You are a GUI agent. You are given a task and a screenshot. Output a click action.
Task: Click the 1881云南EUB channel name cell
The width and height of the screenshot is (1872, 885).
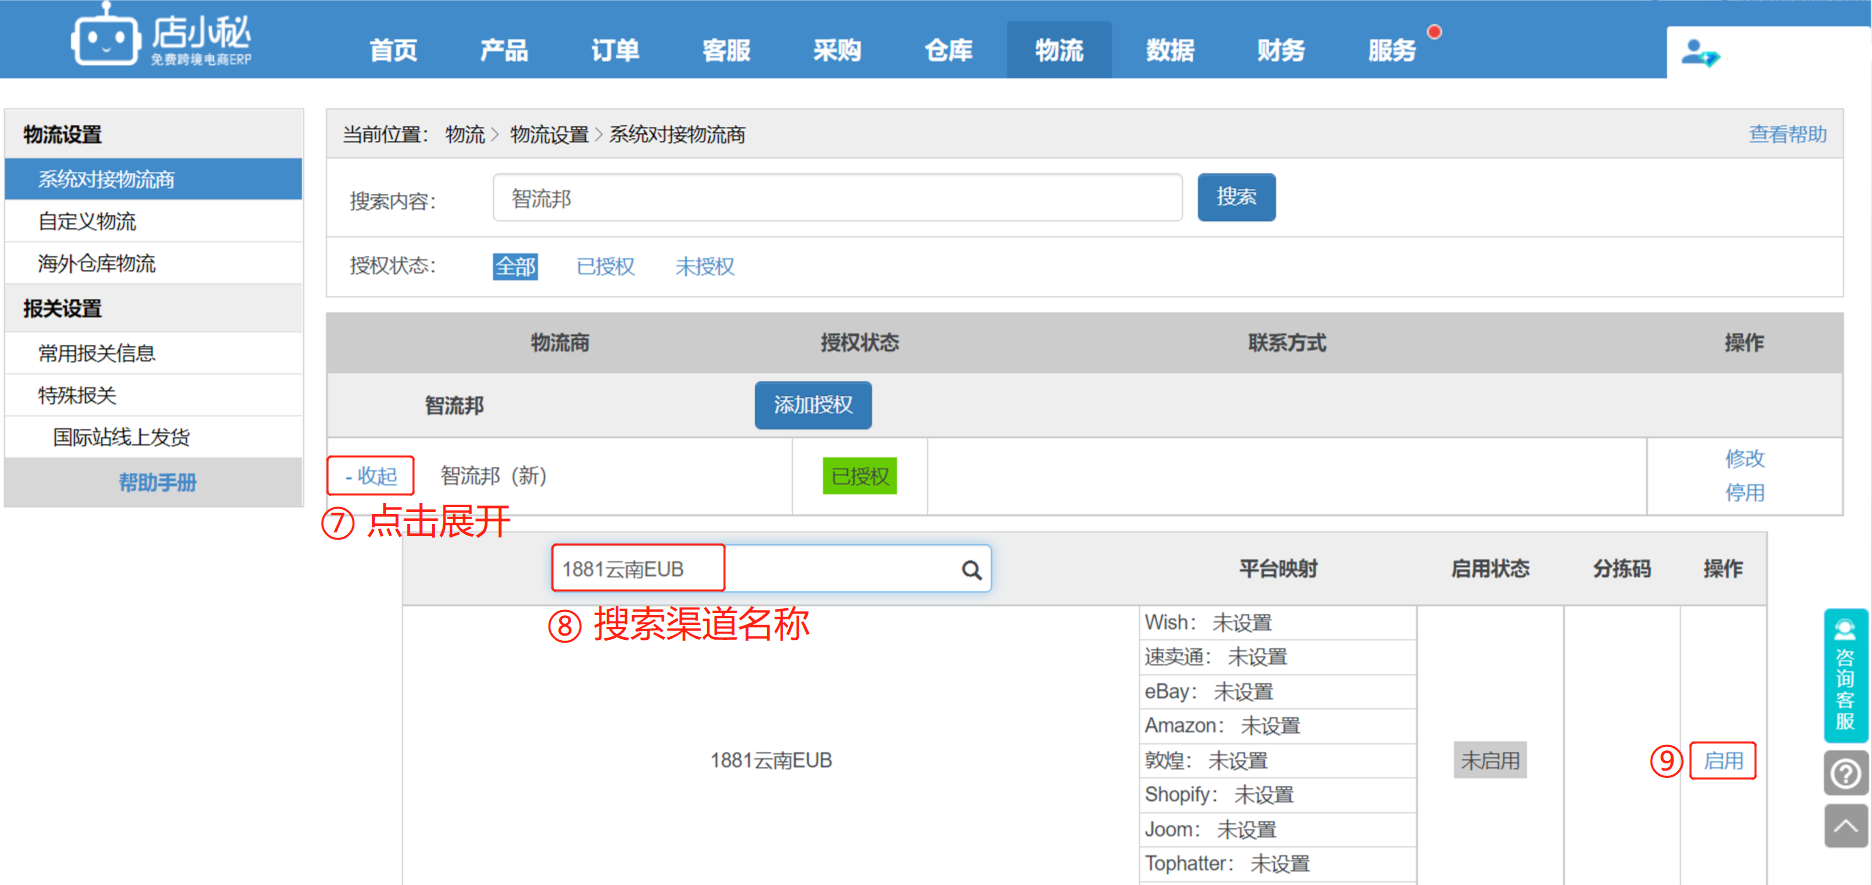pyautogui.click(x=771, y=761)
